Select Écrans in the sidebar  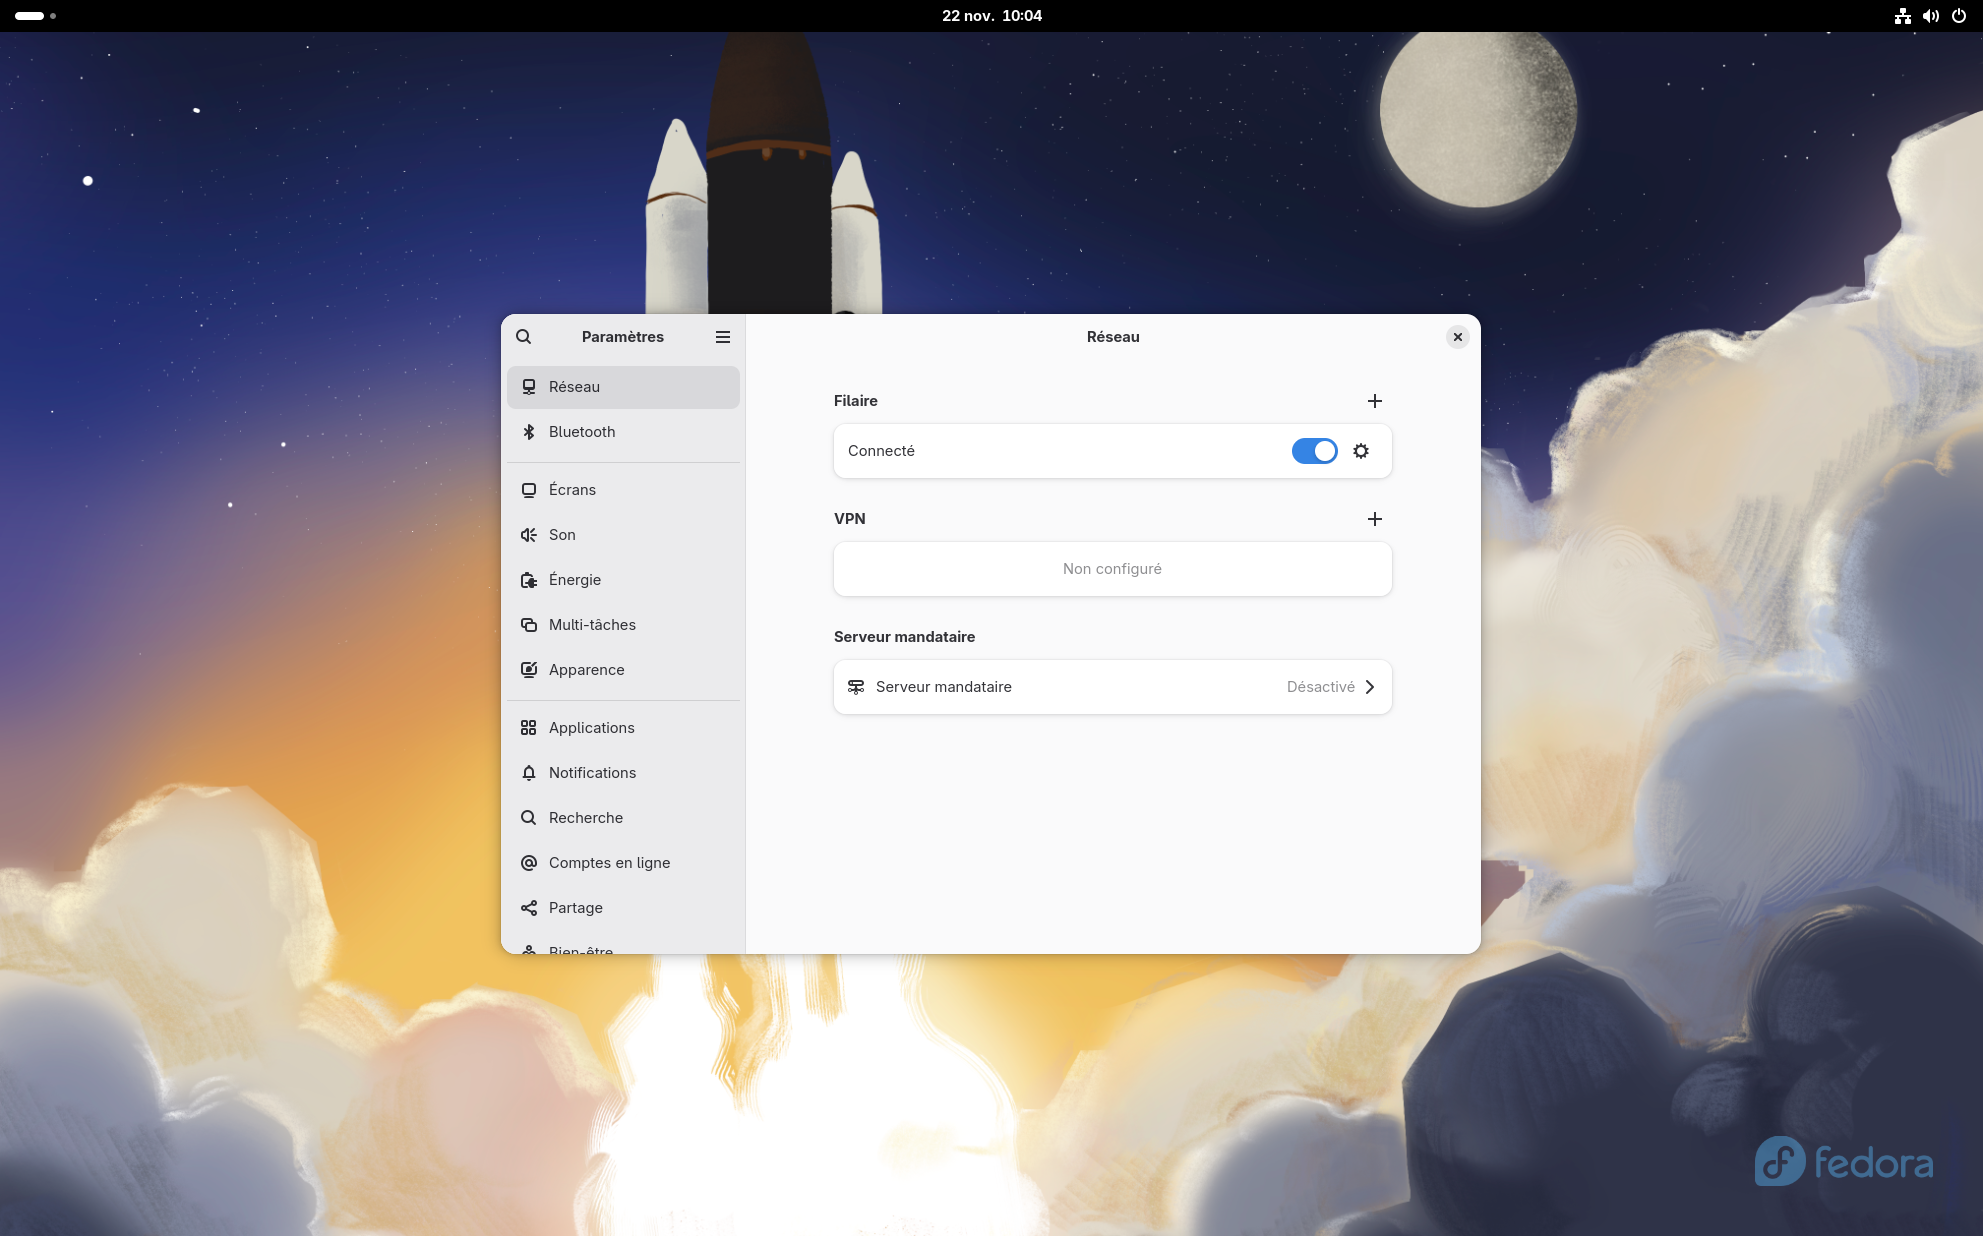(x=572, y=490)
